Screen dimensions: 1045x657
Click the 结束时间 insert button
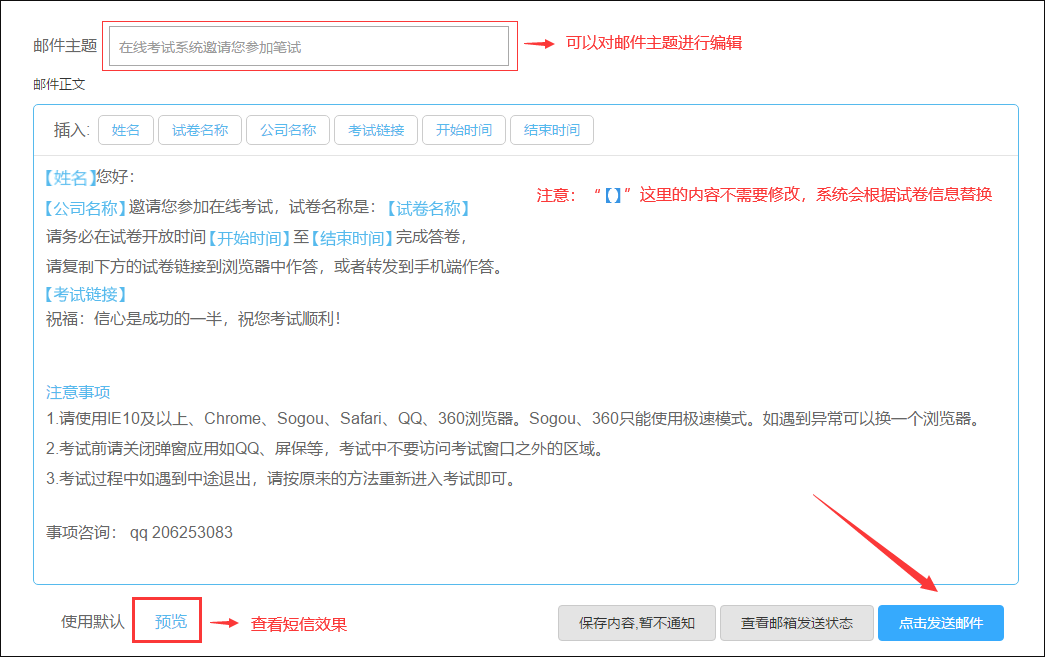552,130
